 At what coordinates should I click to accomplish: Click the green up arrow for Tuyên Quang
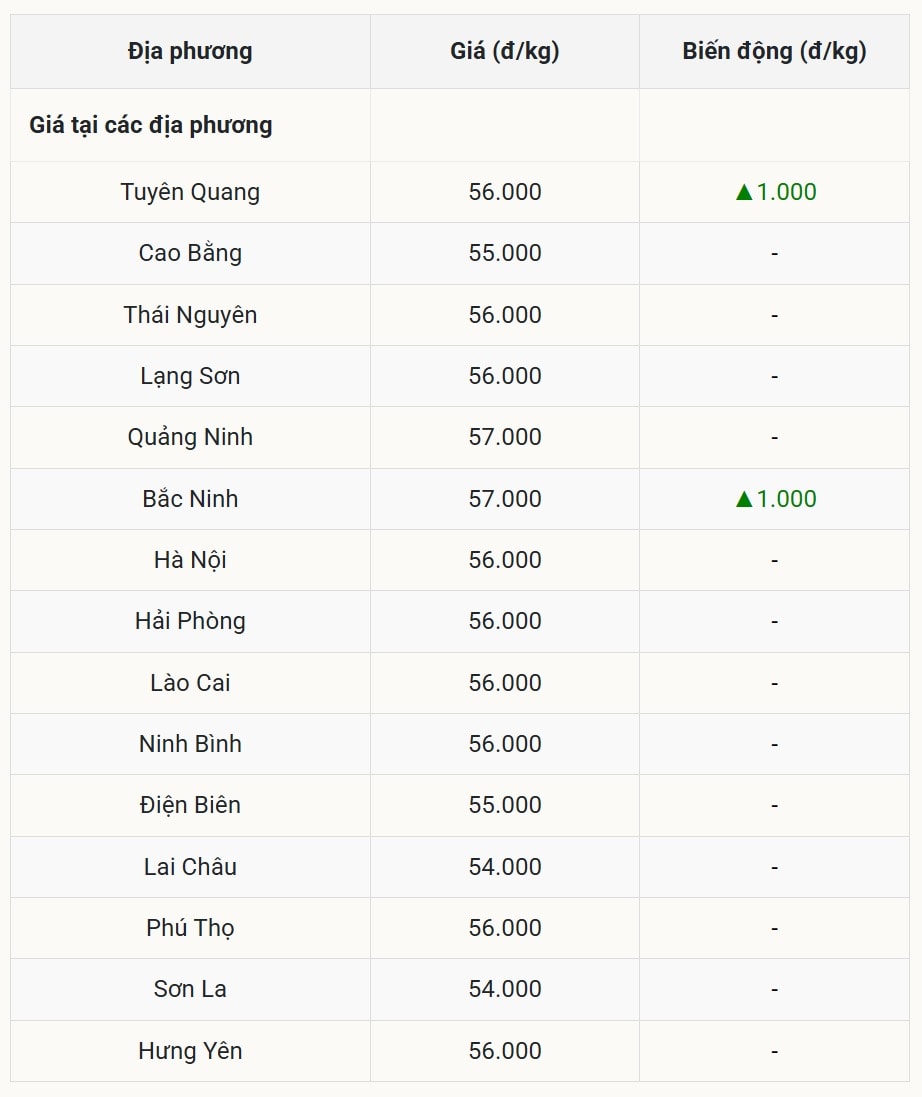tap(744, 192)
